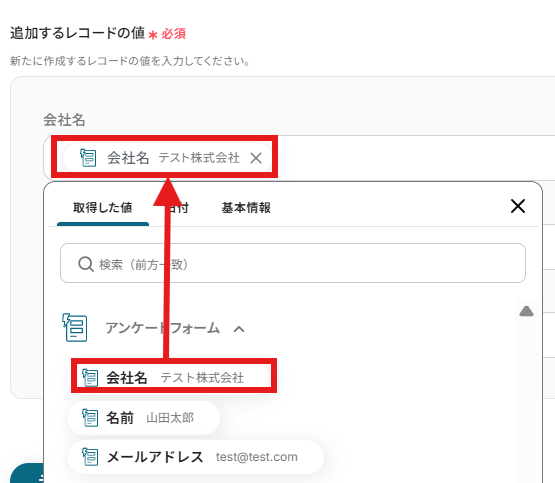555x483 pixels.
Task: Click the scroll-up arrow in the list
Action: pyautogui.click(x=526, y=311)
